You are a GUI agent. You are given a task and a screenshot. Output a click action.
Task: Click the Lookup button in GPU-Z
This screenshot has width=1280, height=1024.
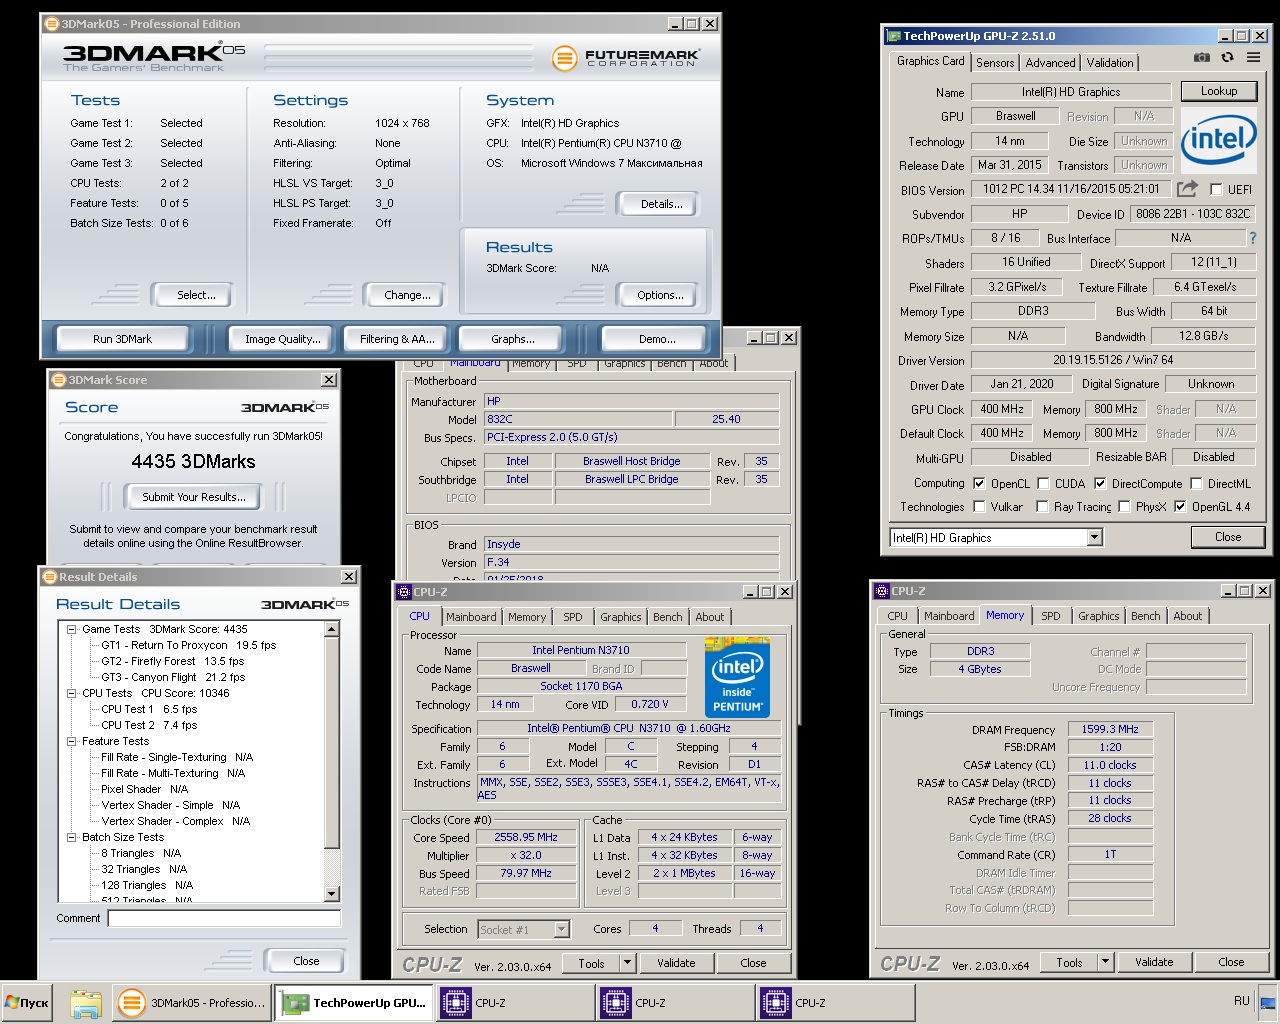point(1219,91)
